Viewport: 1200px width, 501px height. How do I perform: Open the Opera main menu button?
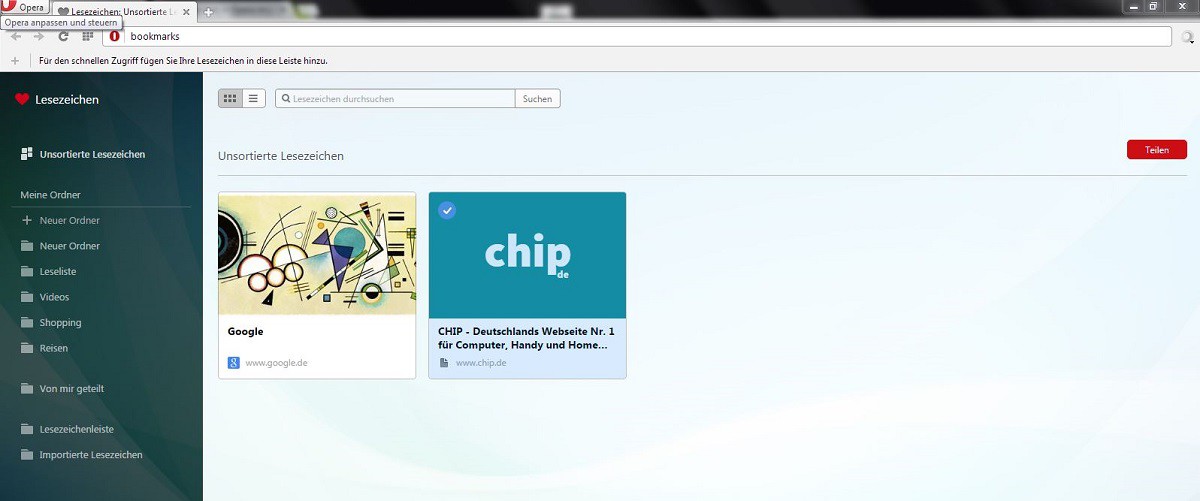pos(24,8)
